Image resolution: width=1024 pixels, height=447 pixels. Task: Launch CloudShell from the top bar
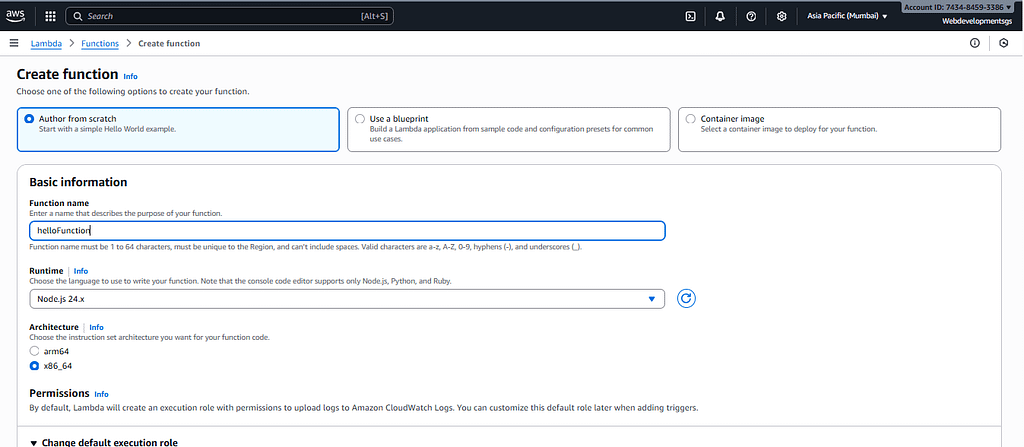pos(690,16)
